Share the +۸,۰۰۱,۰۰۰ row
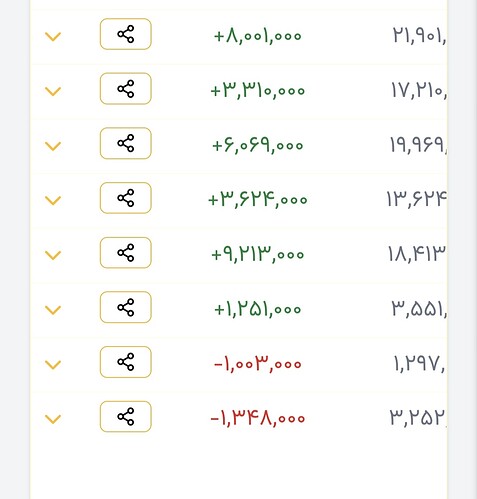 (126, 34)
